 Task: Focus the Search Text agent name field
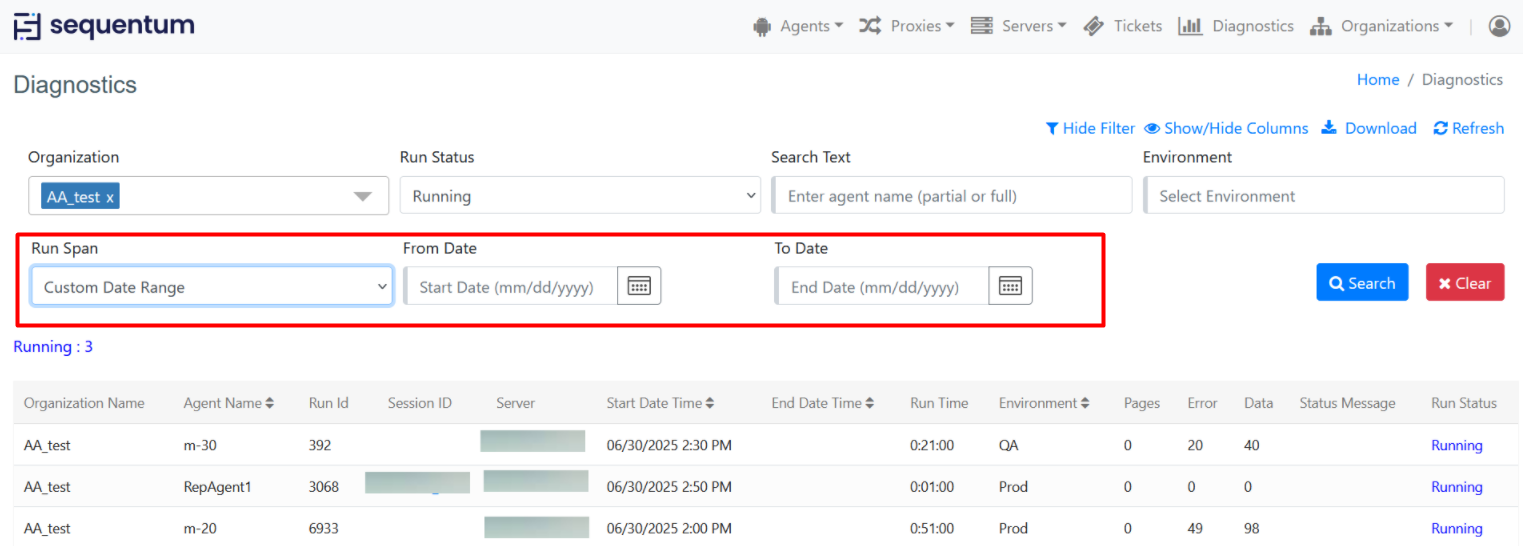tap(952, 196)
